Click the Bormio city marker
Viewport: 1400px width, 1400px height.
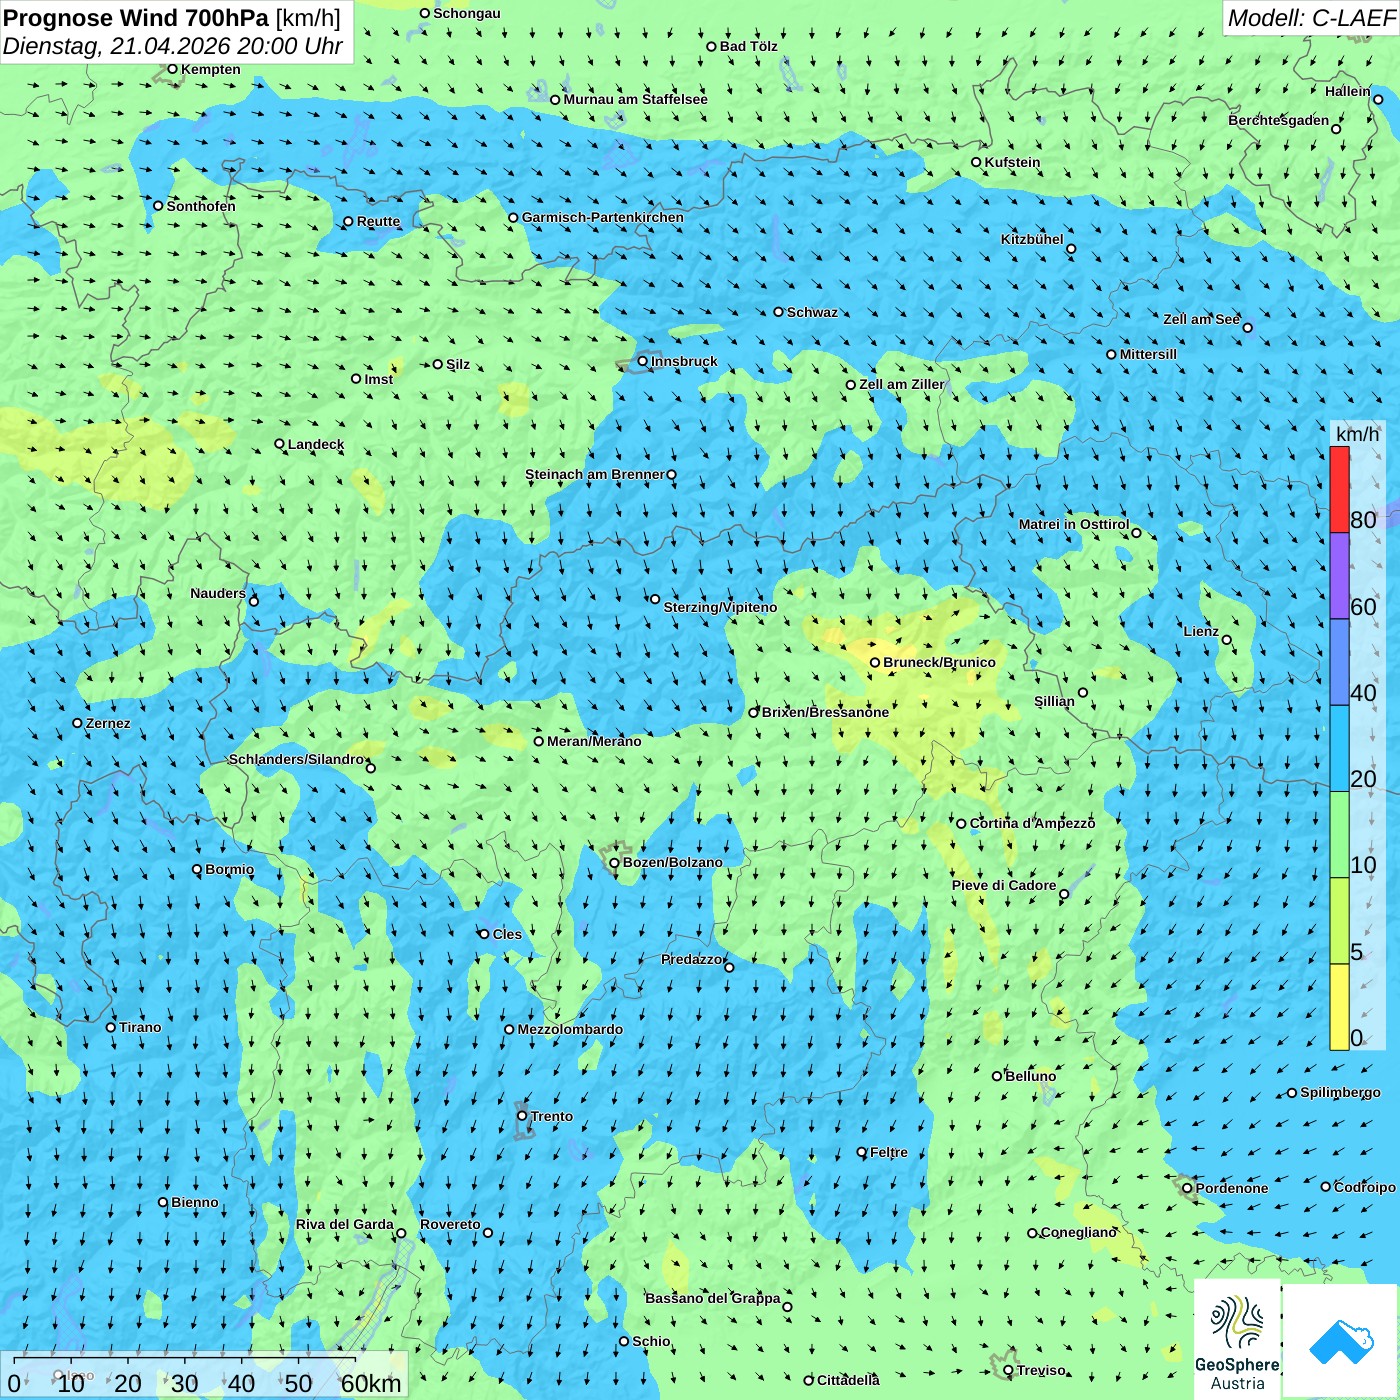pos(197,869)
